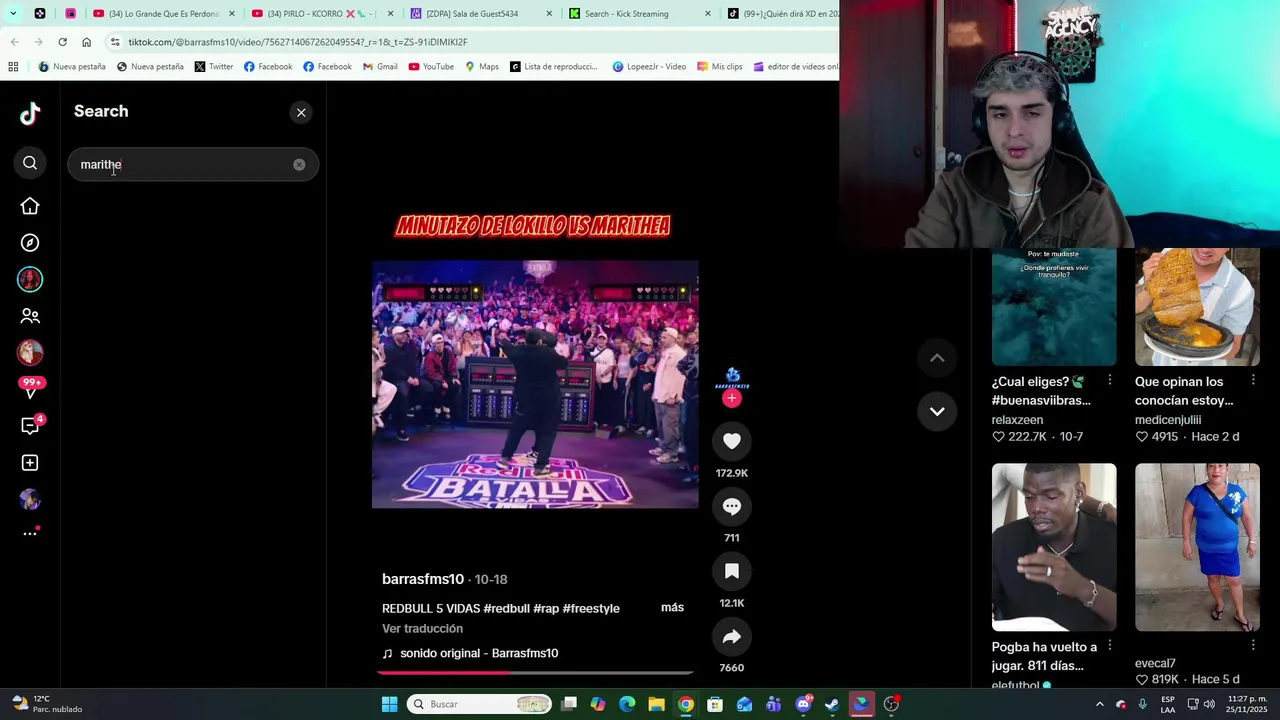Viewport: 1280px width, 720px height.
Task: Open Chrome tab search dropdown arrow
Action: pos(13,14)
